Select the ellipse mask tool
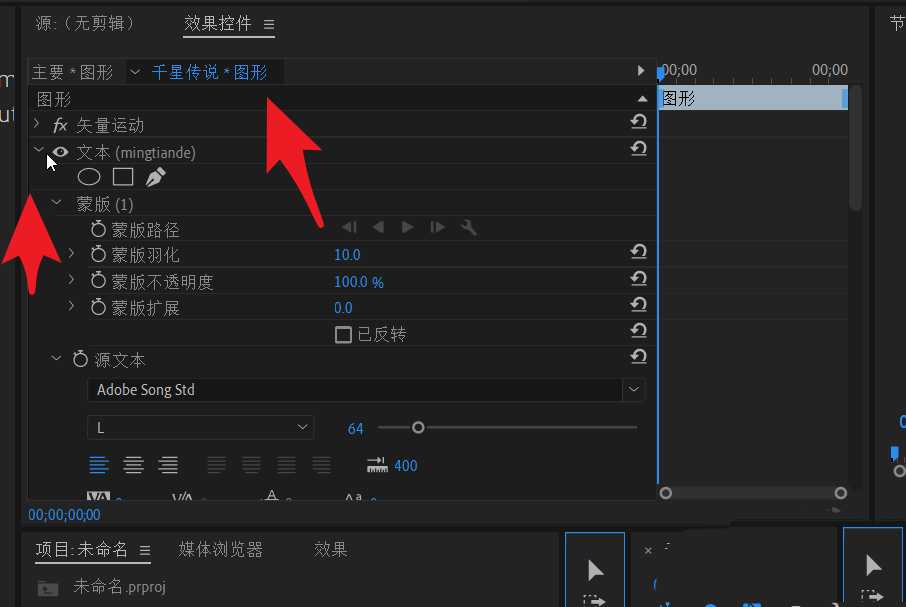906x607 pixels. (x=89, y=177)
